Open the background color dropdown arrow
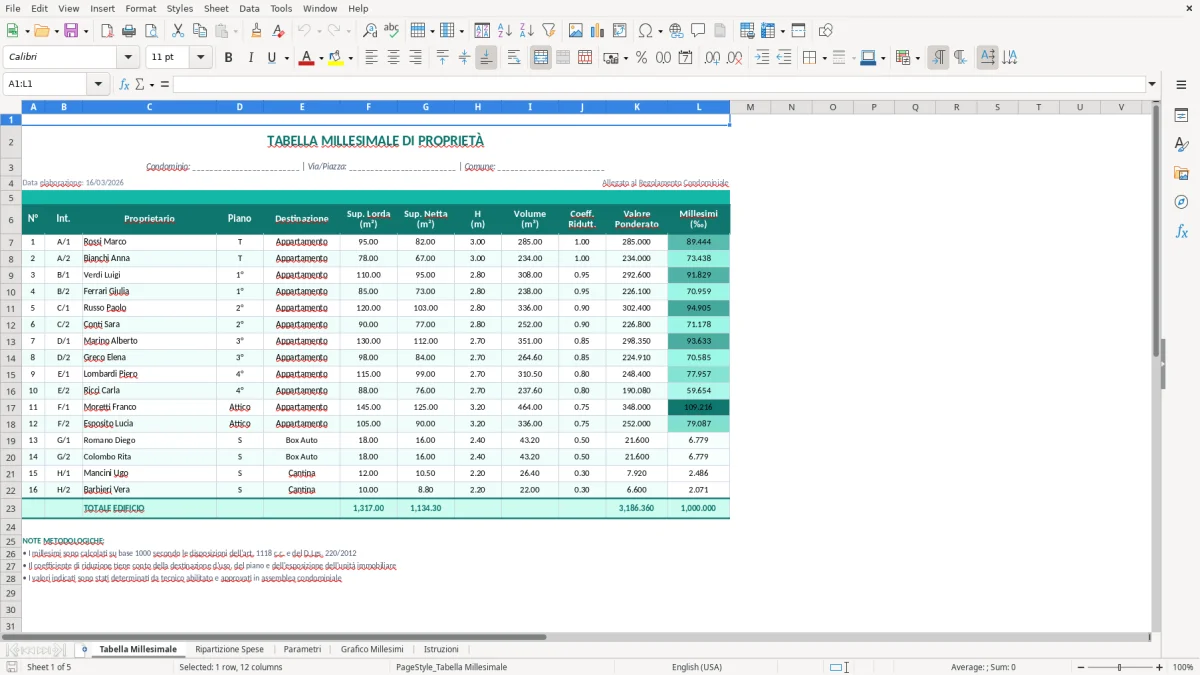Image resolution: width=1200 pixels, height=675 pixels. click(351, 58)
